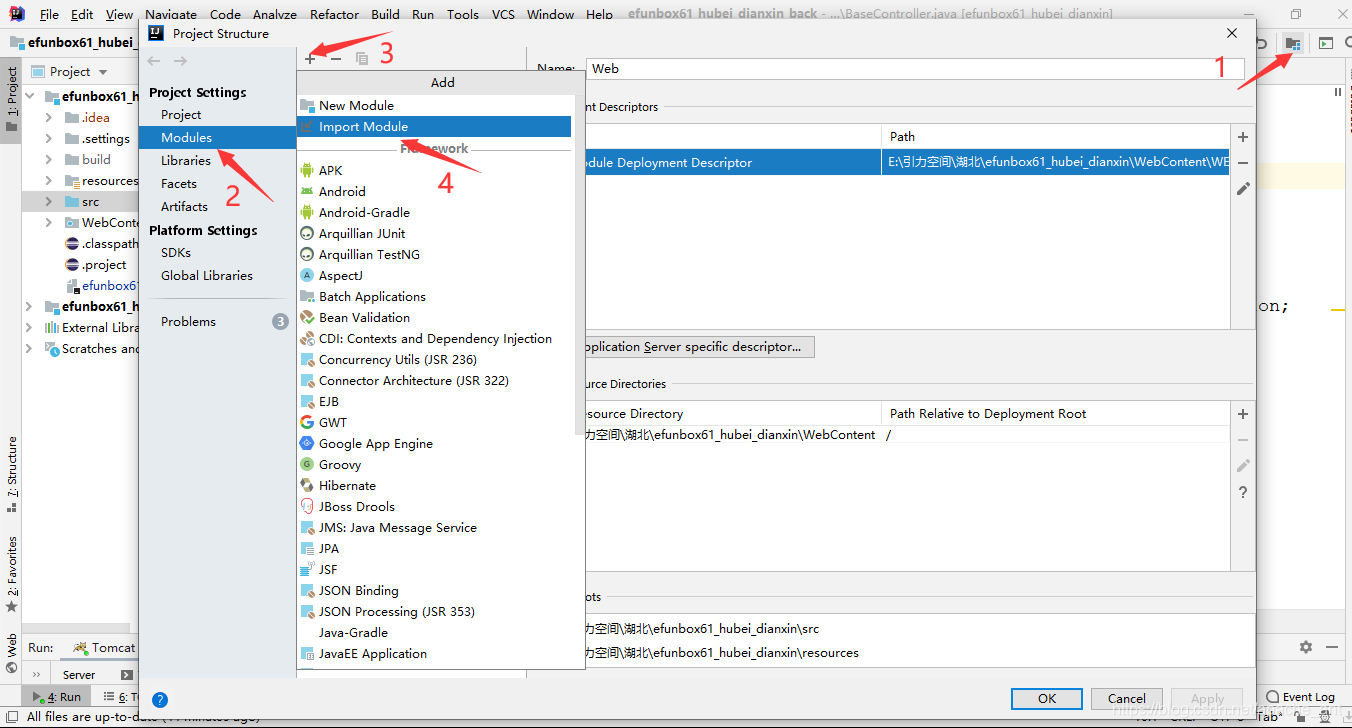
Task: Open the Structure tool window tab
Action: 11,473
